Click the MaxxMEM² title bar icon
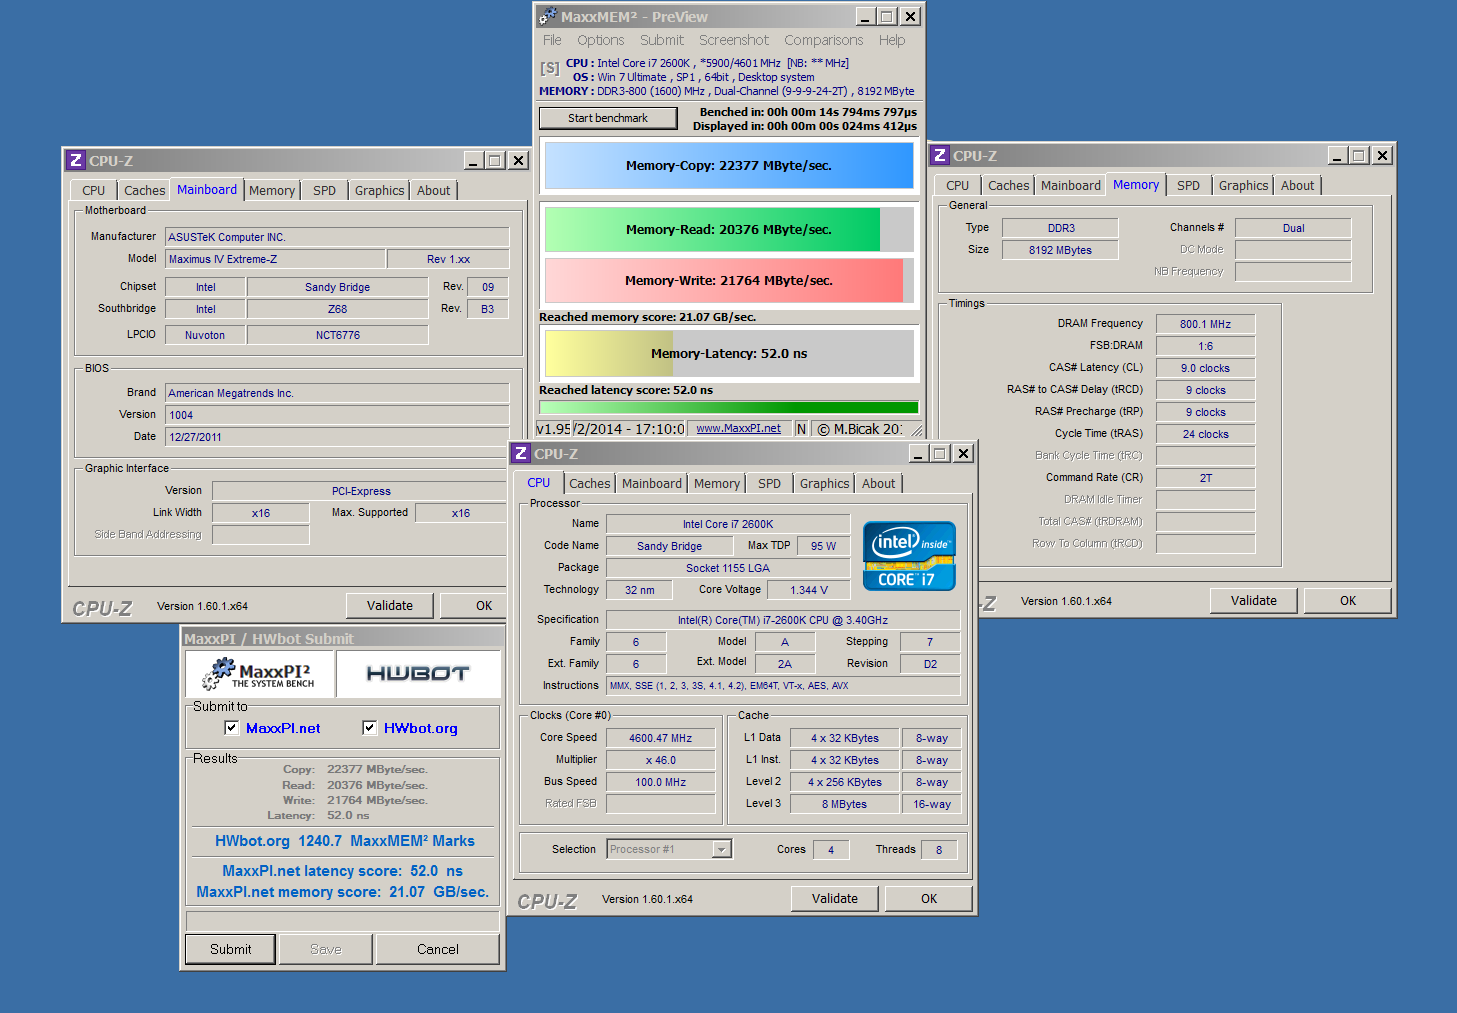Image resolution: width=1457 pixels, height=1013 pixels. pos(547,17)
